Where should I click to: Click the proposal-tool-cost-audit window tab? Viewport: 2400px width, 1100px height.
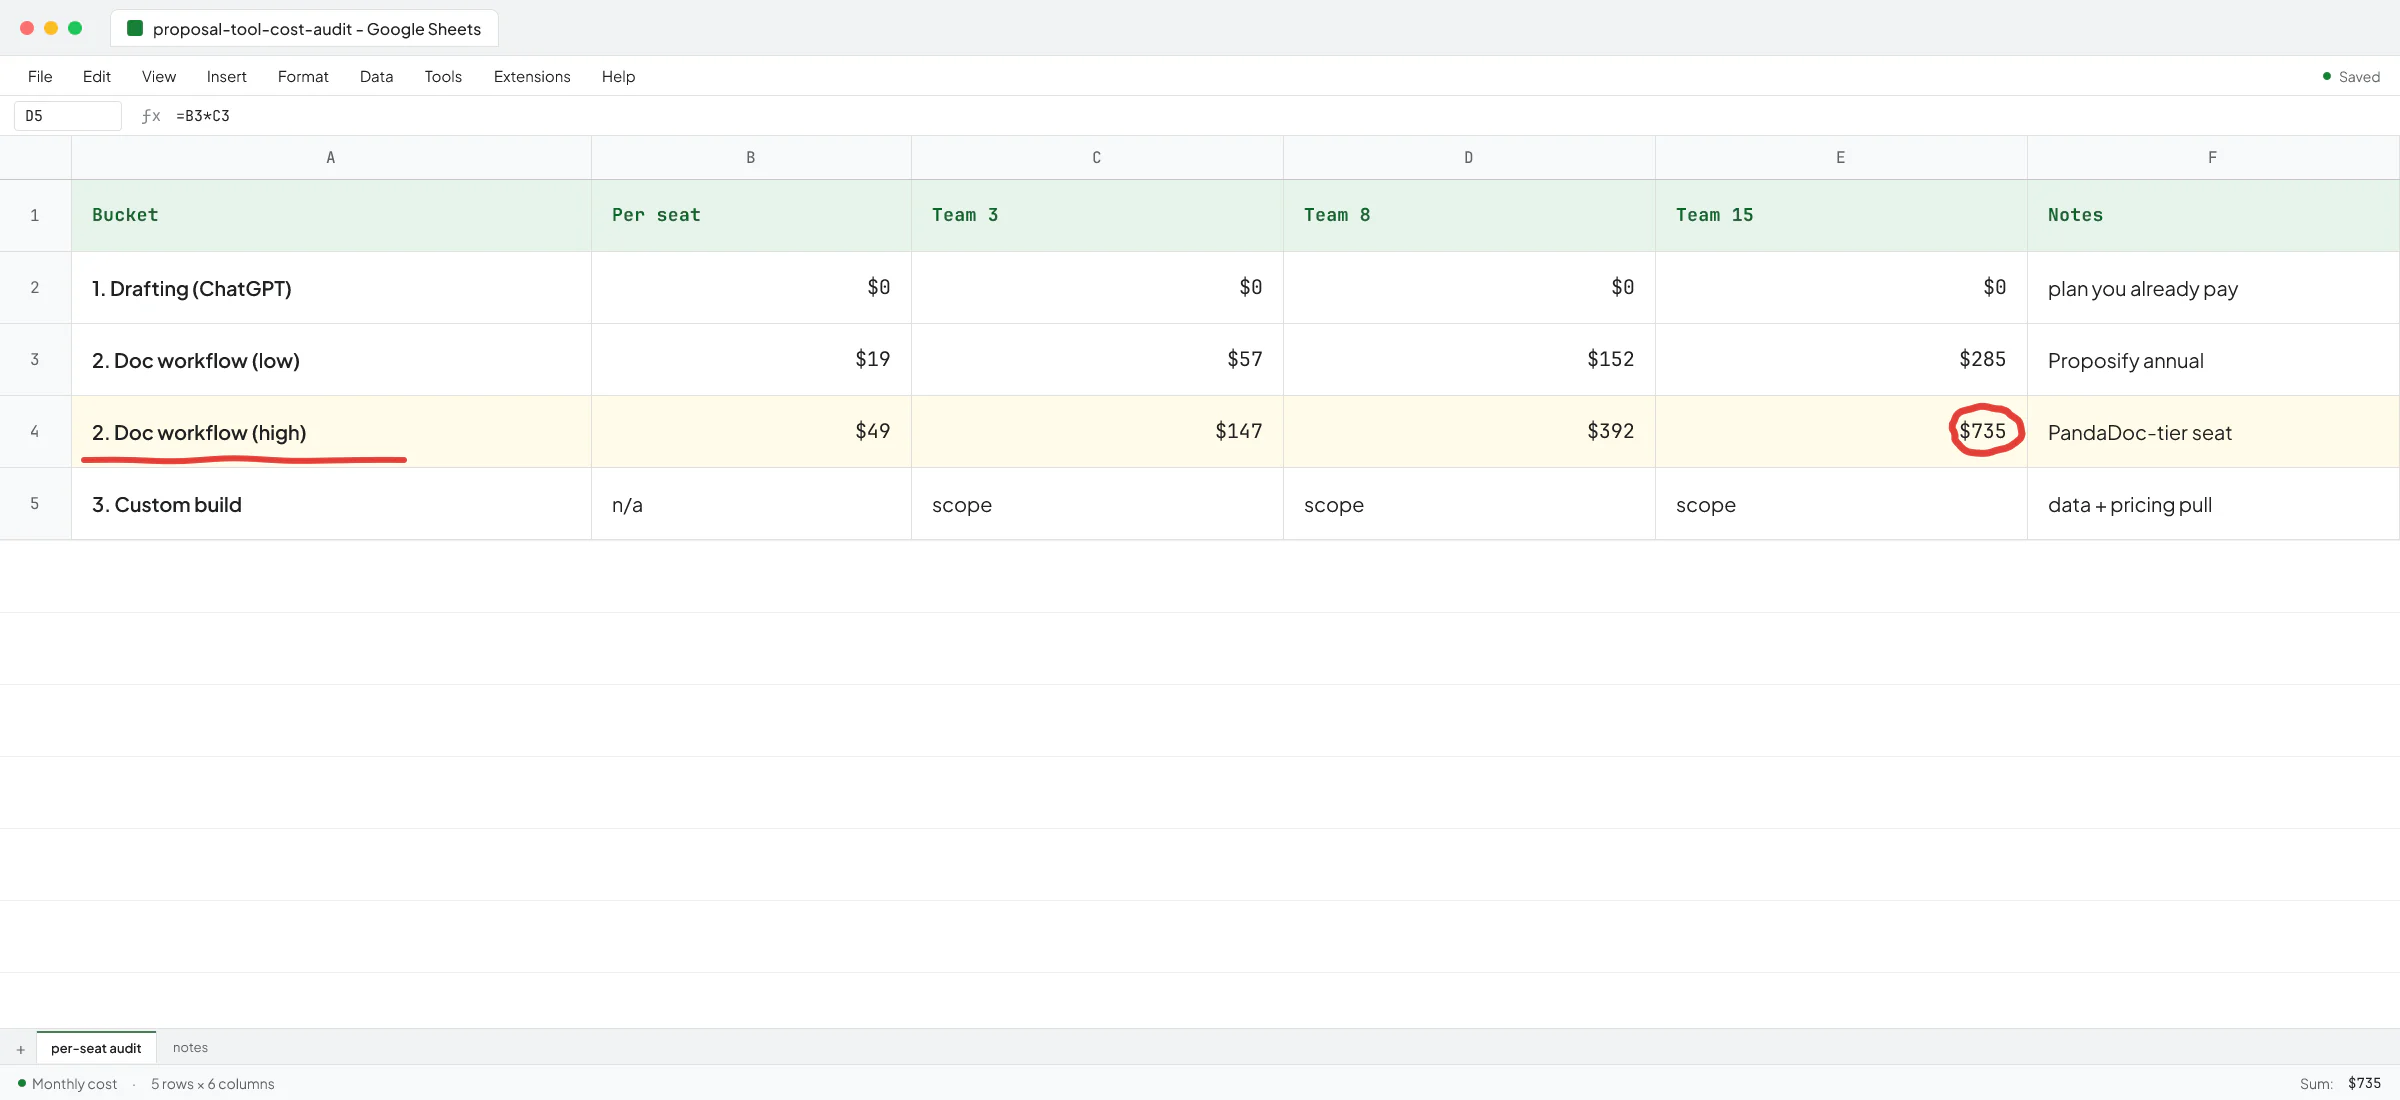pos(304,28)
